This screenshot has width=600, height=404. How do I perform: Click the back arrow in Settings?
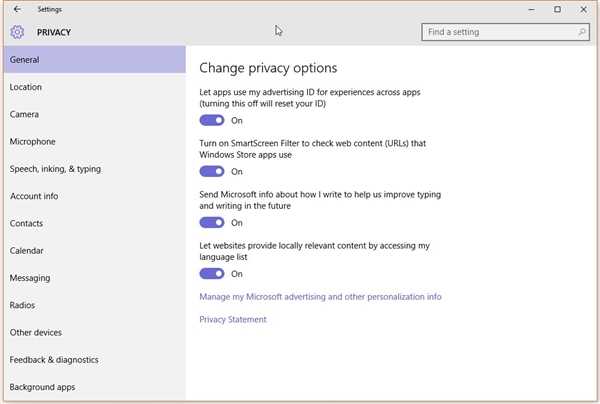pyautogui.click(x=17, y=9)
